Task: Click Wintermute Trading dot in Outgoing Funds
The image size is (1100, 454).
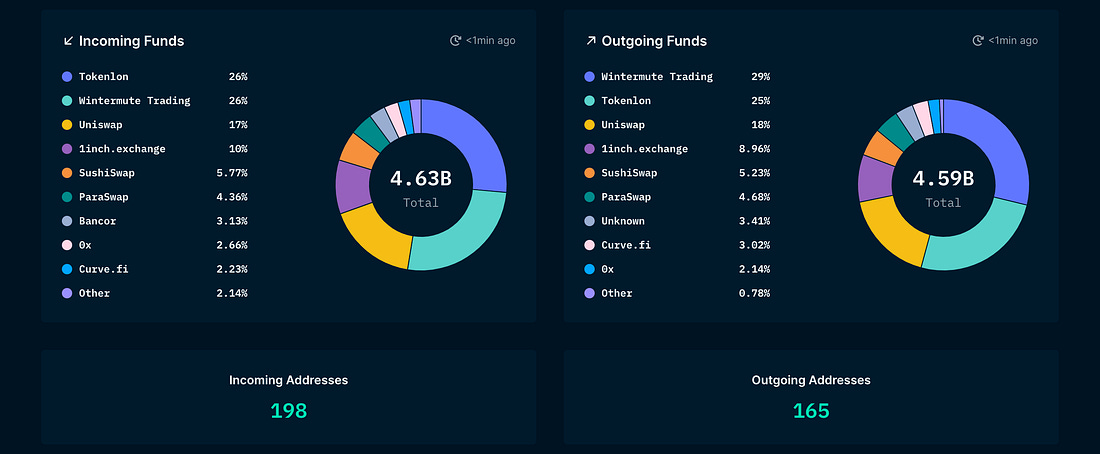Action: coord(590,76)
